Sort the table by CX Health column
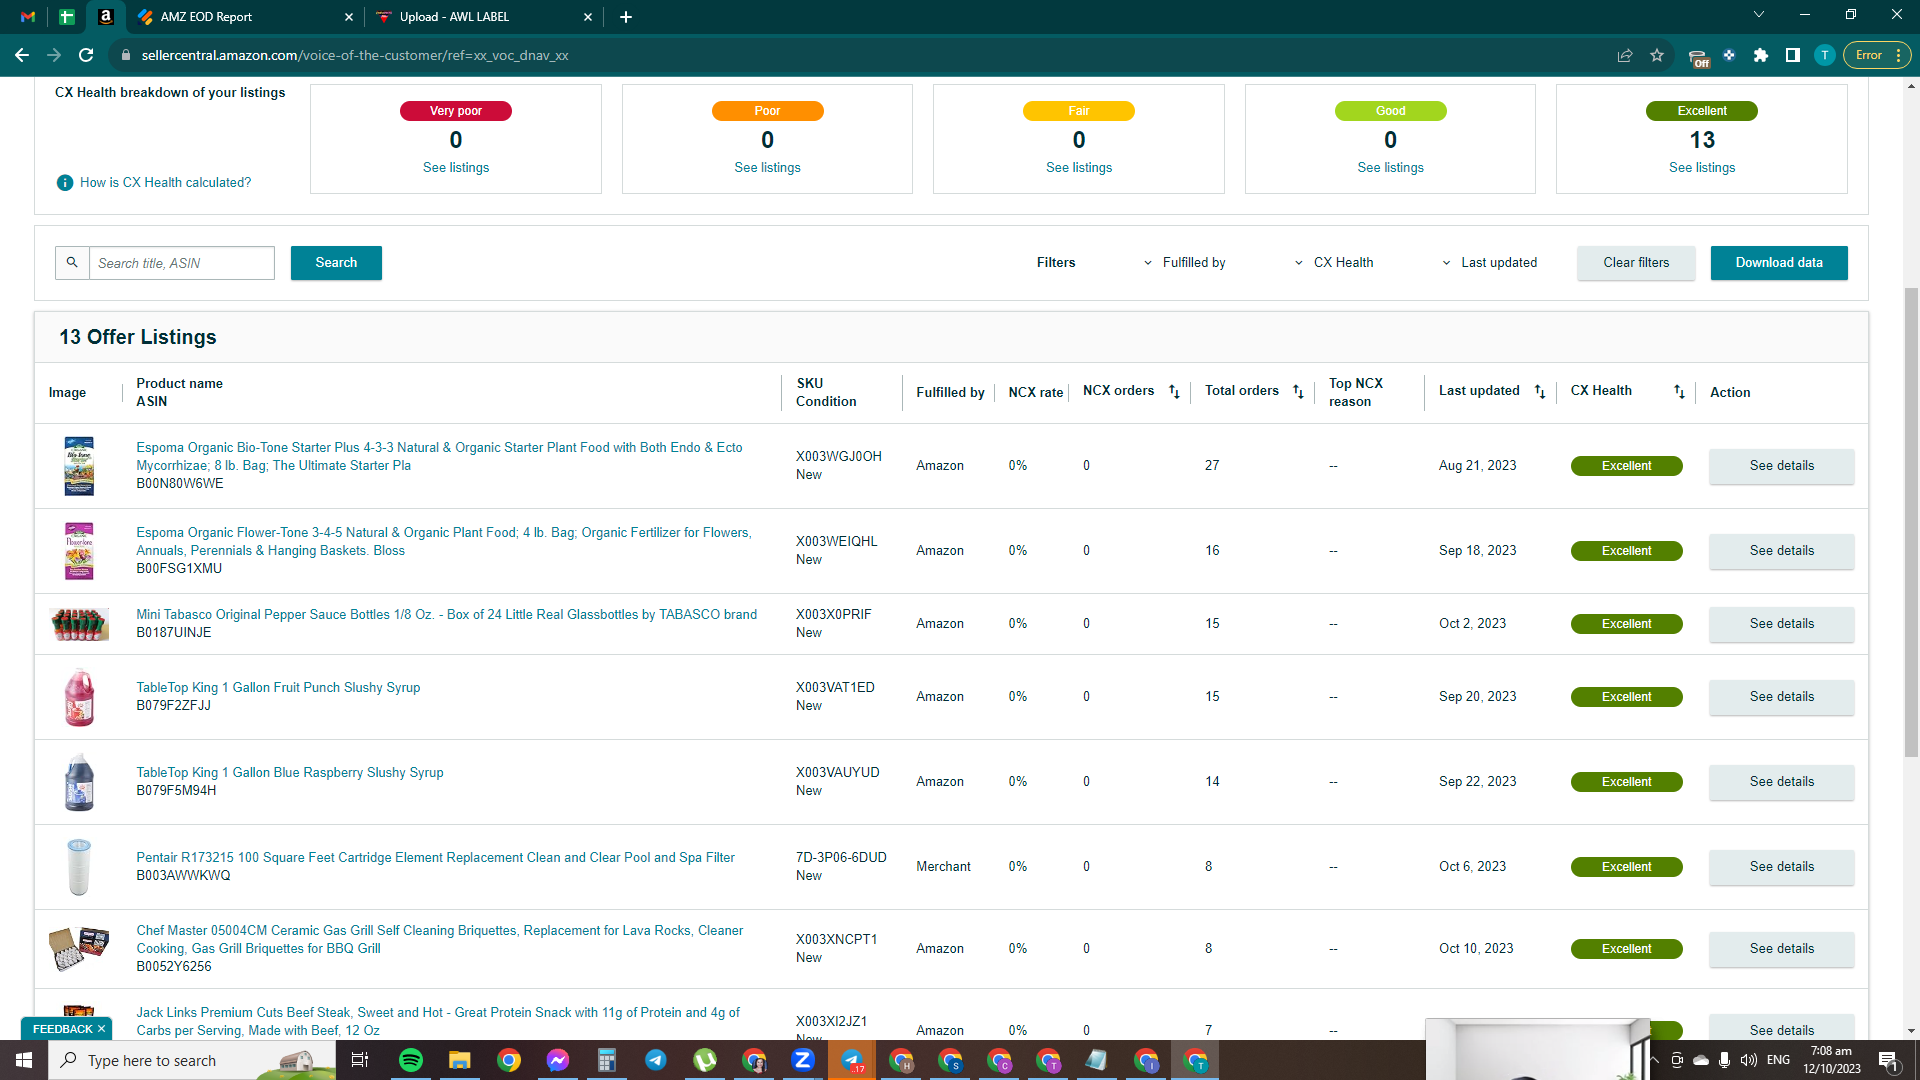1920x1080 pixels. pos(1679,392)
